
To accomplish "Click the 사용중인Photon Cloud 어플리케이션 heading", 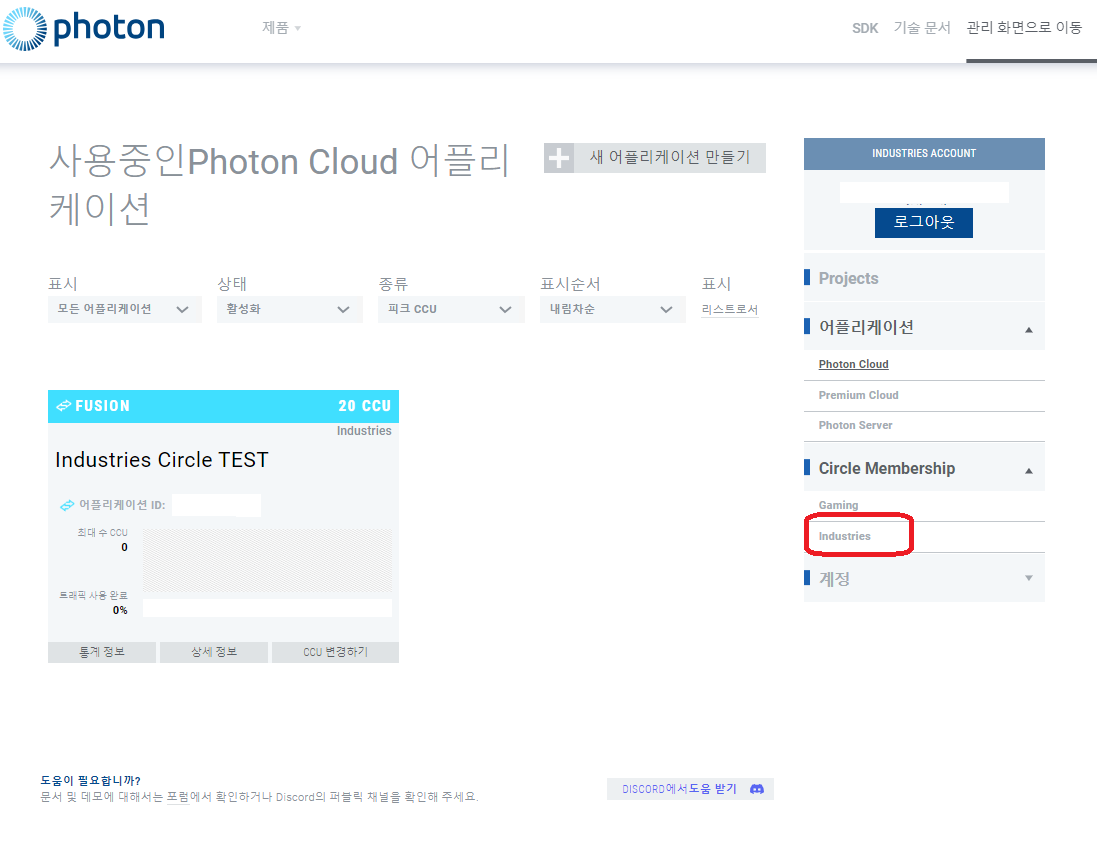I will [x=278, y=185].
